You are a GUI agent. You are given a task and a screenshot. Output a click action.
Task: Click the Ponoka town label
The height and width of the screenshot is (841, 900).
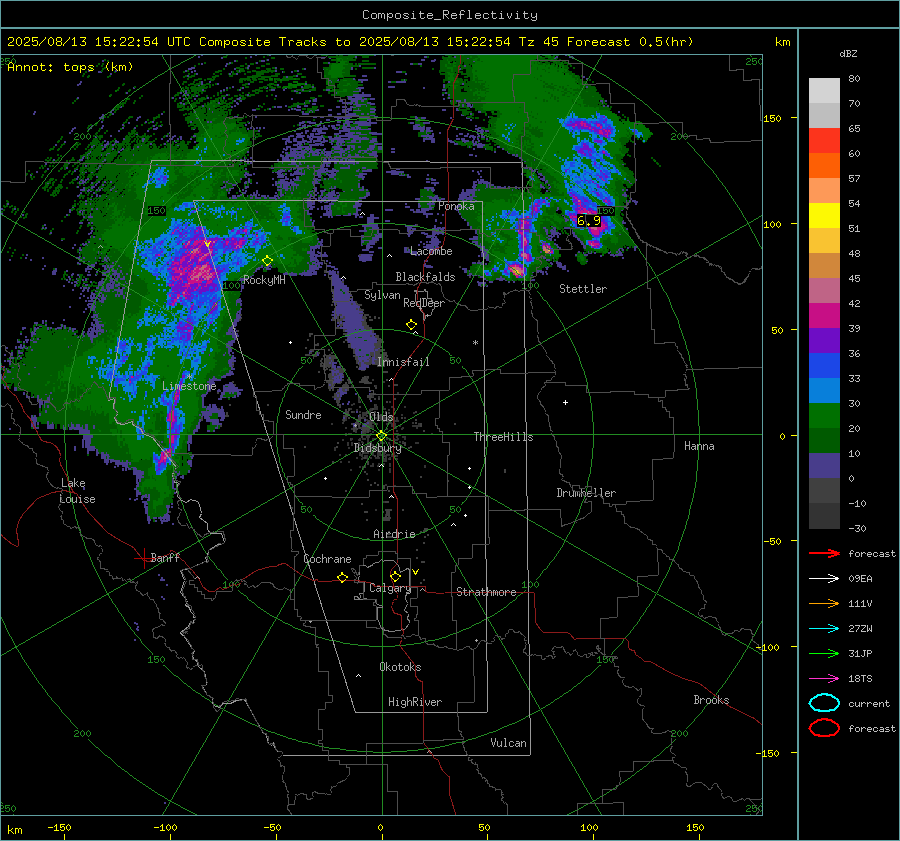click(456, 206)
